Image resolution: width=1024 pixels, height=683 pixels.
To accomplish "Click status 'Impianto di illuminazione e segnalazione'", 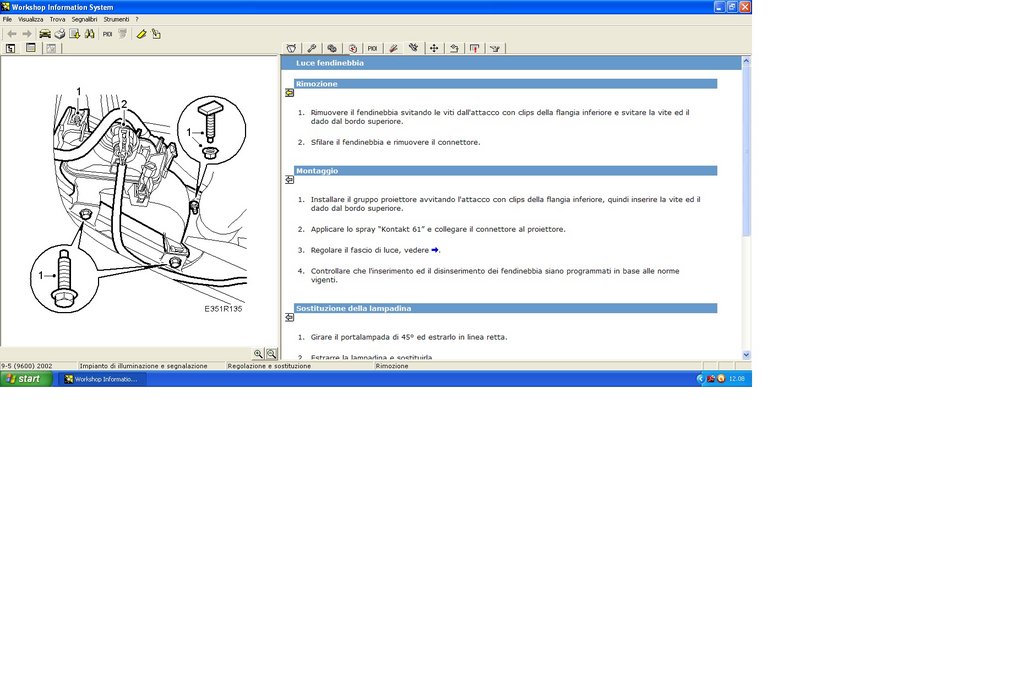I will 144,366.
